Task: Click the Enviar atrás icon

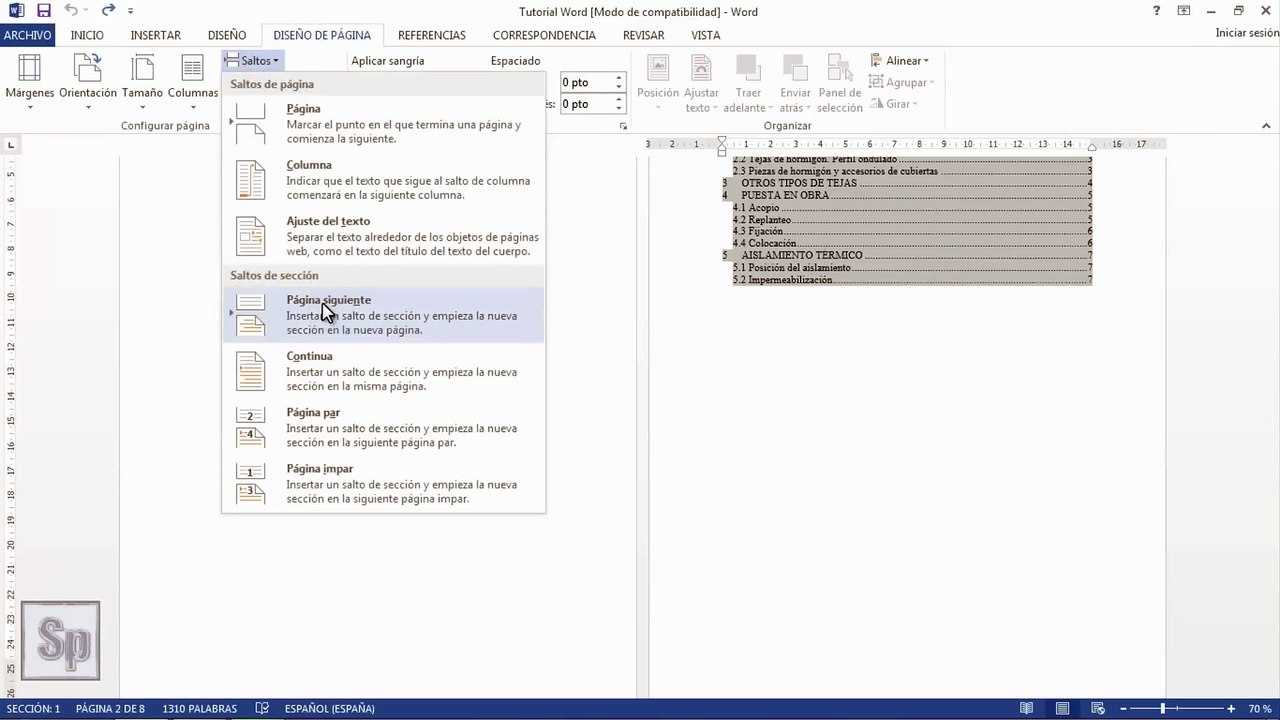Action: [795, 68]
